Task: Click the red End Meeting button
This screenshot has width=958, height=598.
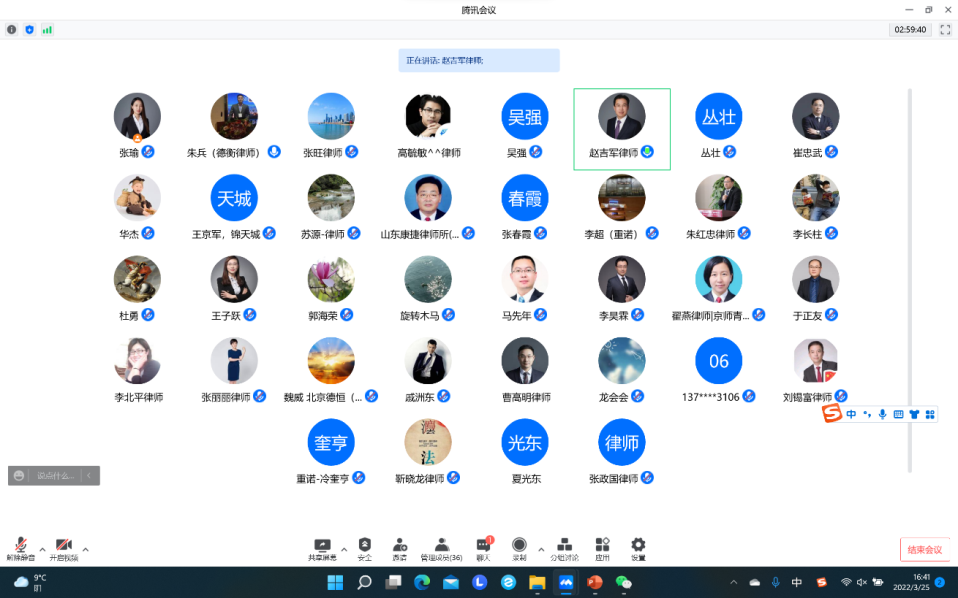Action: [924, 549]
